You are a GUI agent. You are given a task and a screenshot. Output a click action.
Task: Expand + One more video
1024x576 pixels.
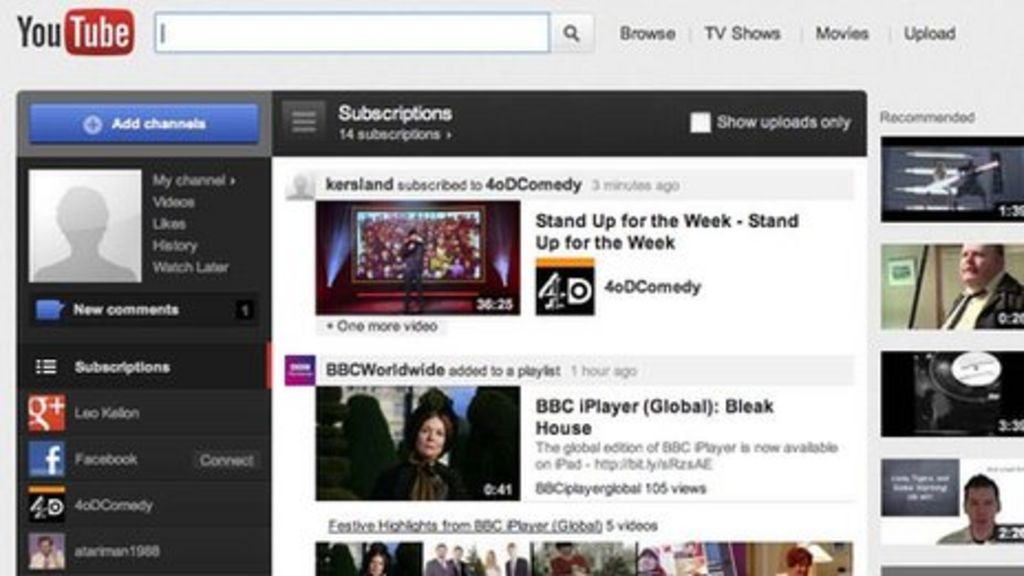pyautogui.click(x=381, y=326)
